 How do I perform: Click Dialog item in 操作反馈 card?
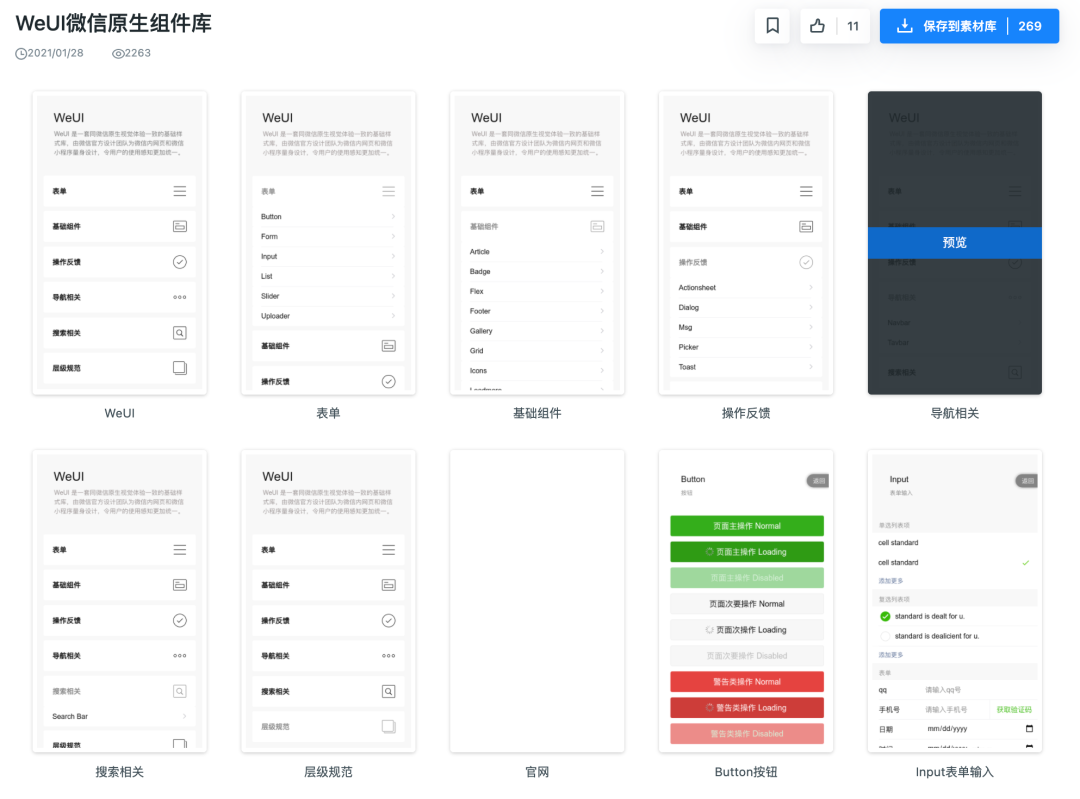pos(746,307)
